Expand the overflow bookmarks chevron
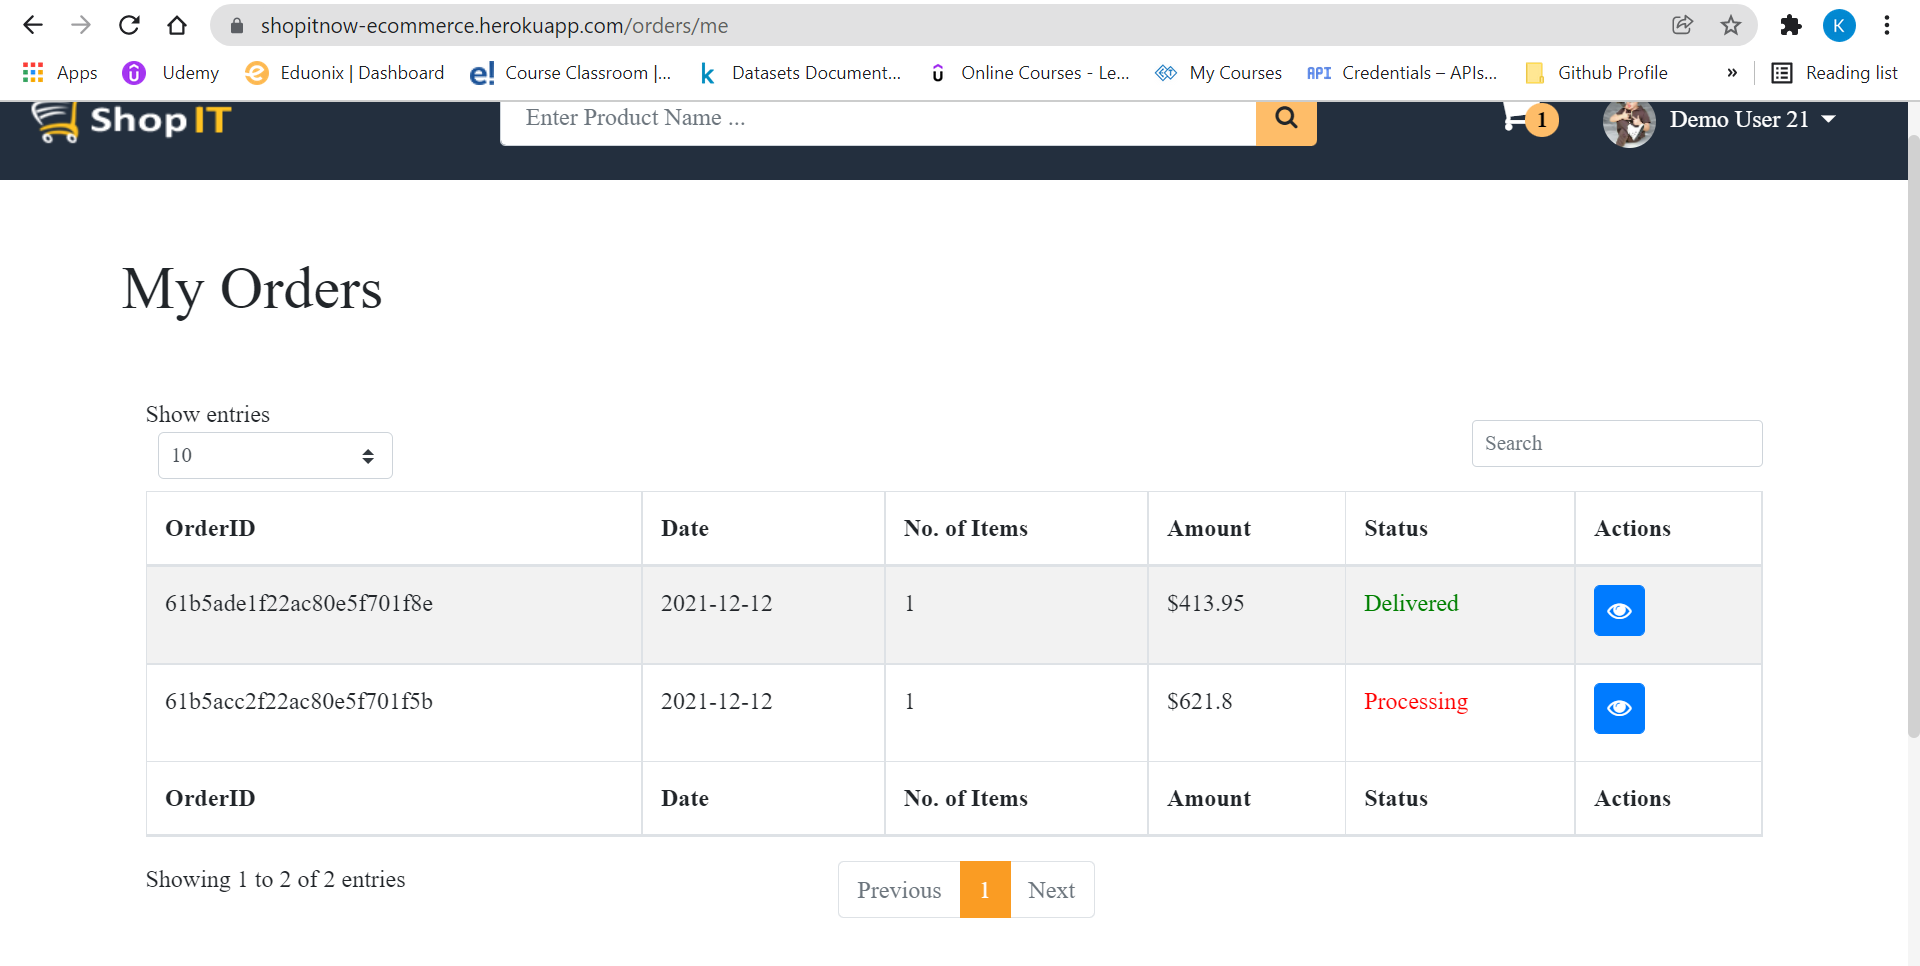 click(1733, 72)
